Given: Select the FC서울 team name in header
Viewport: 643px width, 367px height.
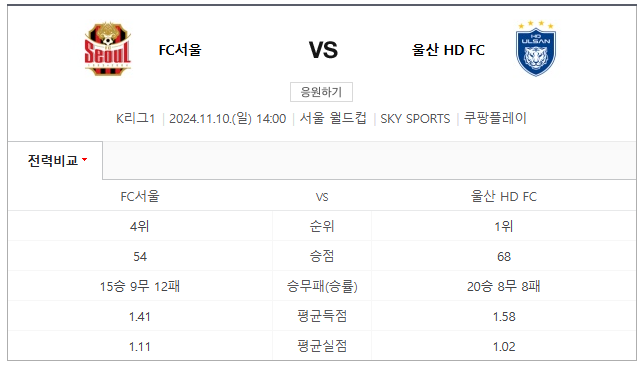Looking at the screenshot, I should pyautogui.click(x=180, y=50).
